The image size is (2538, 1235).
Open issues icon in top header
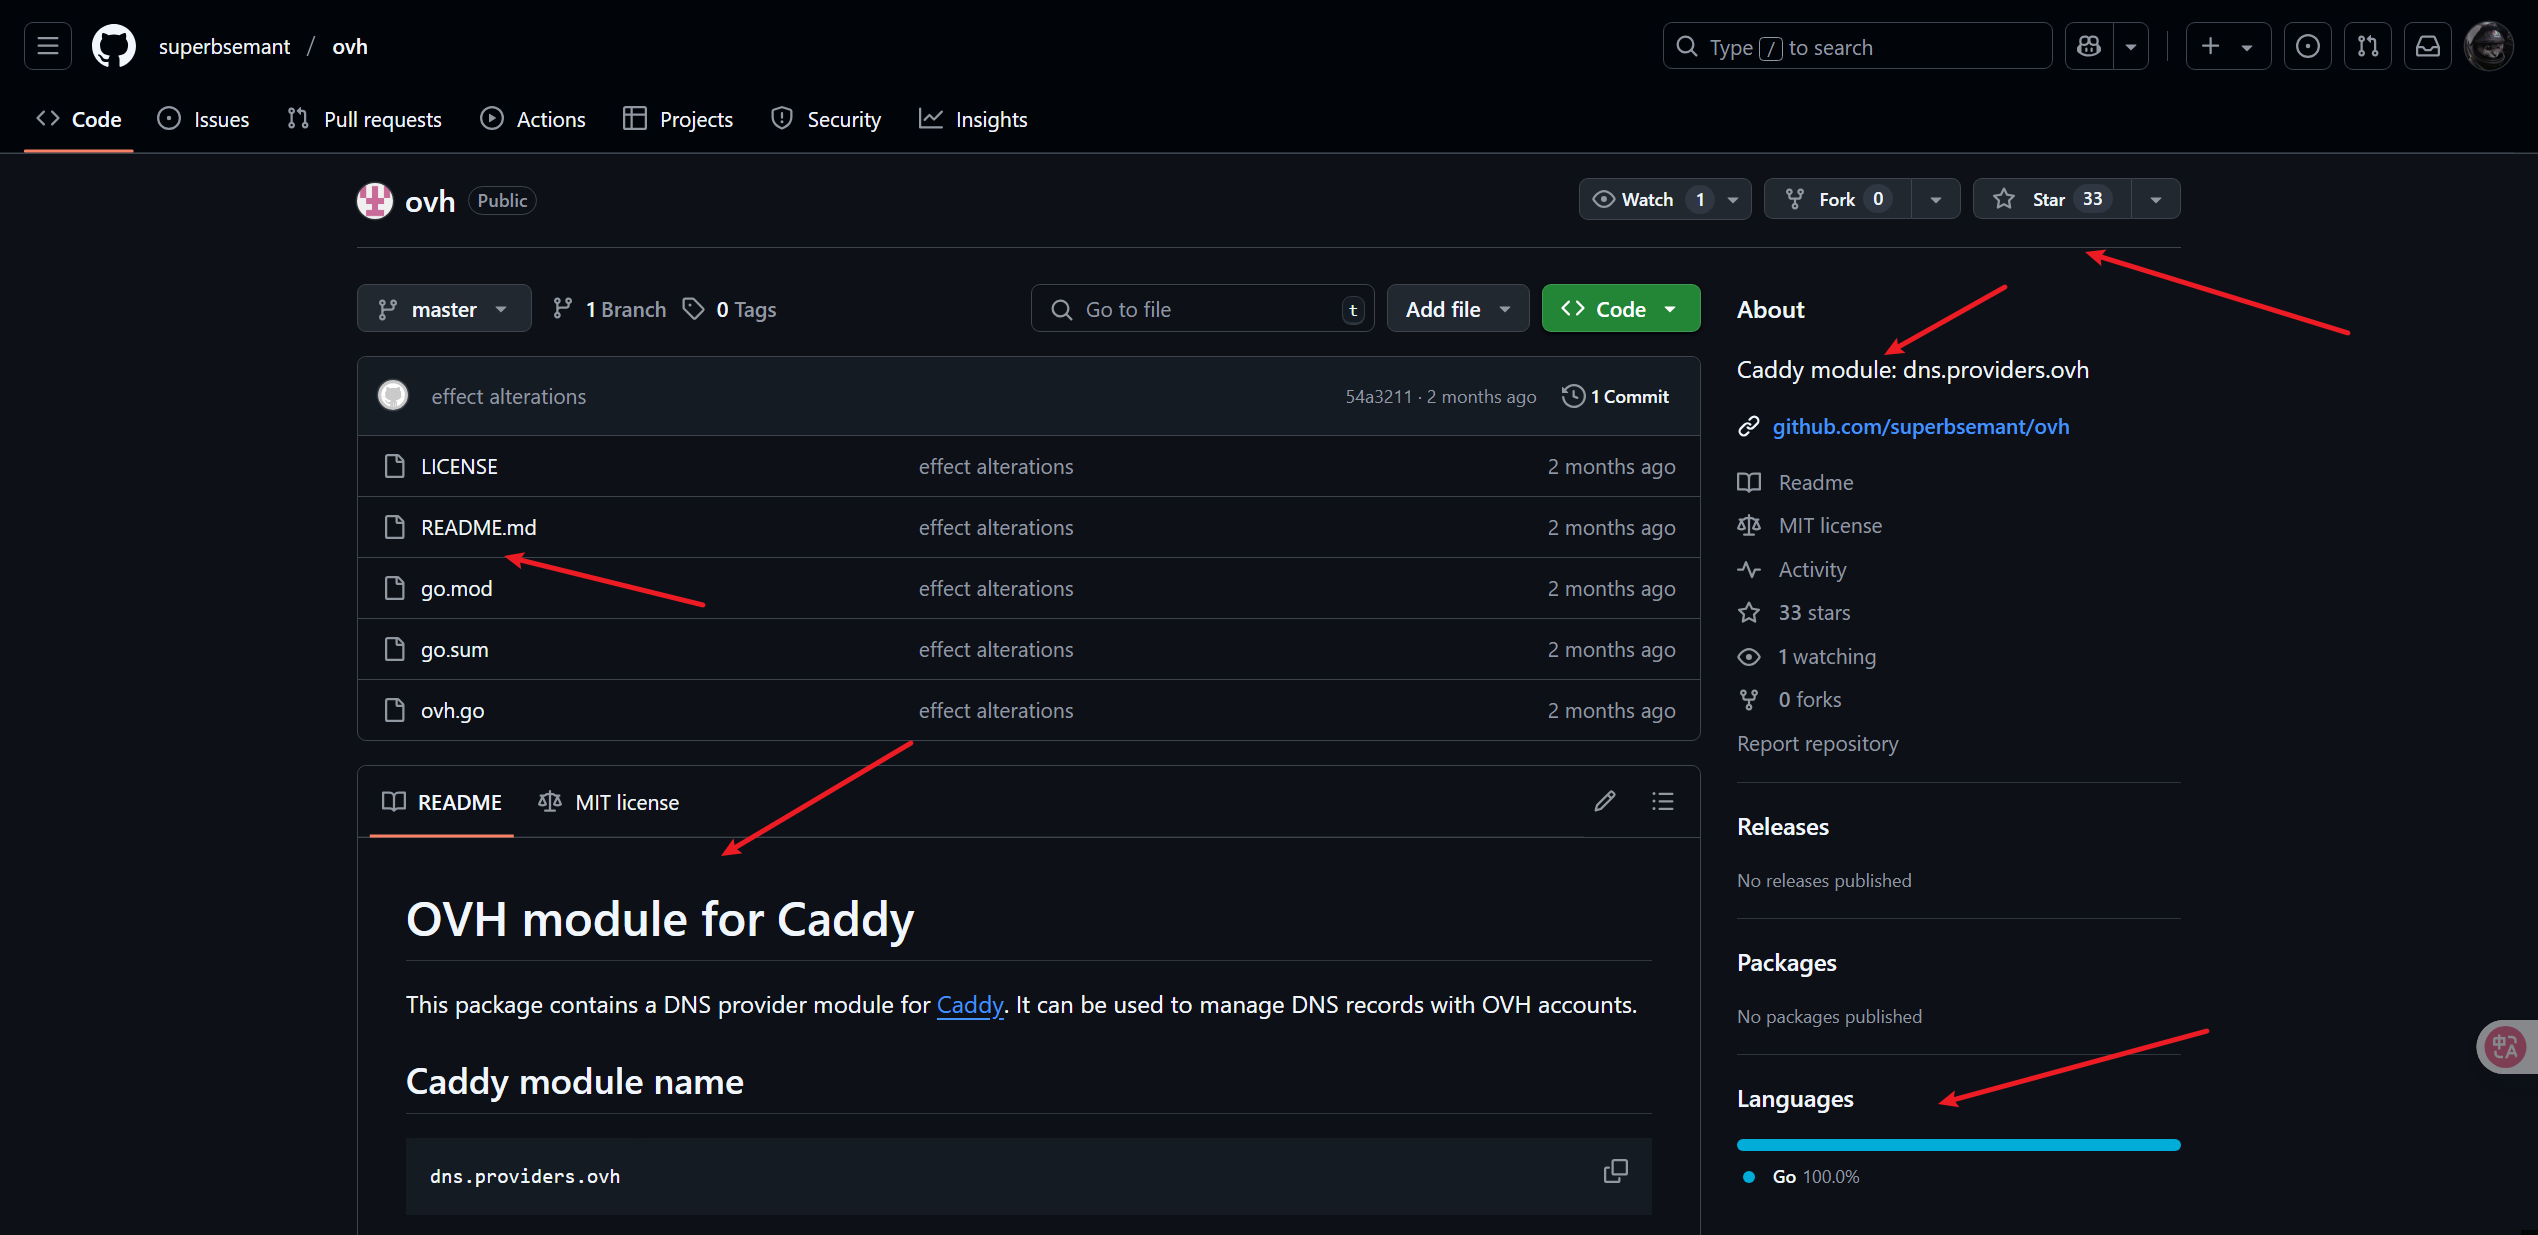[x=2307, y=46]
